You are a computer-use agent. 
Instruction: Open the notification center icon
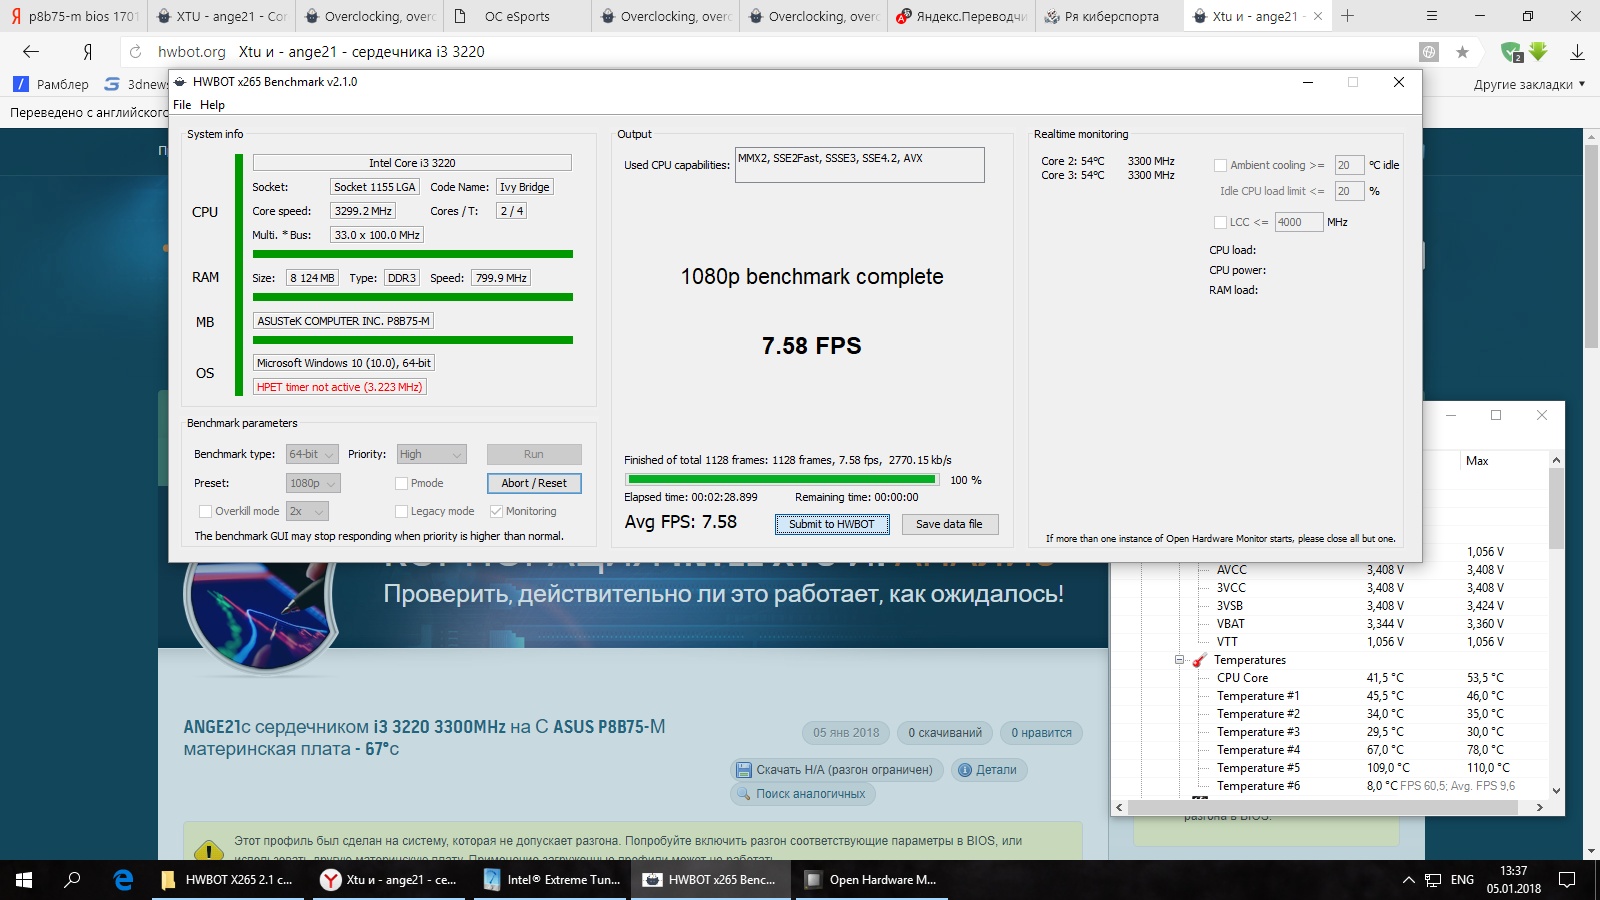1567,880
